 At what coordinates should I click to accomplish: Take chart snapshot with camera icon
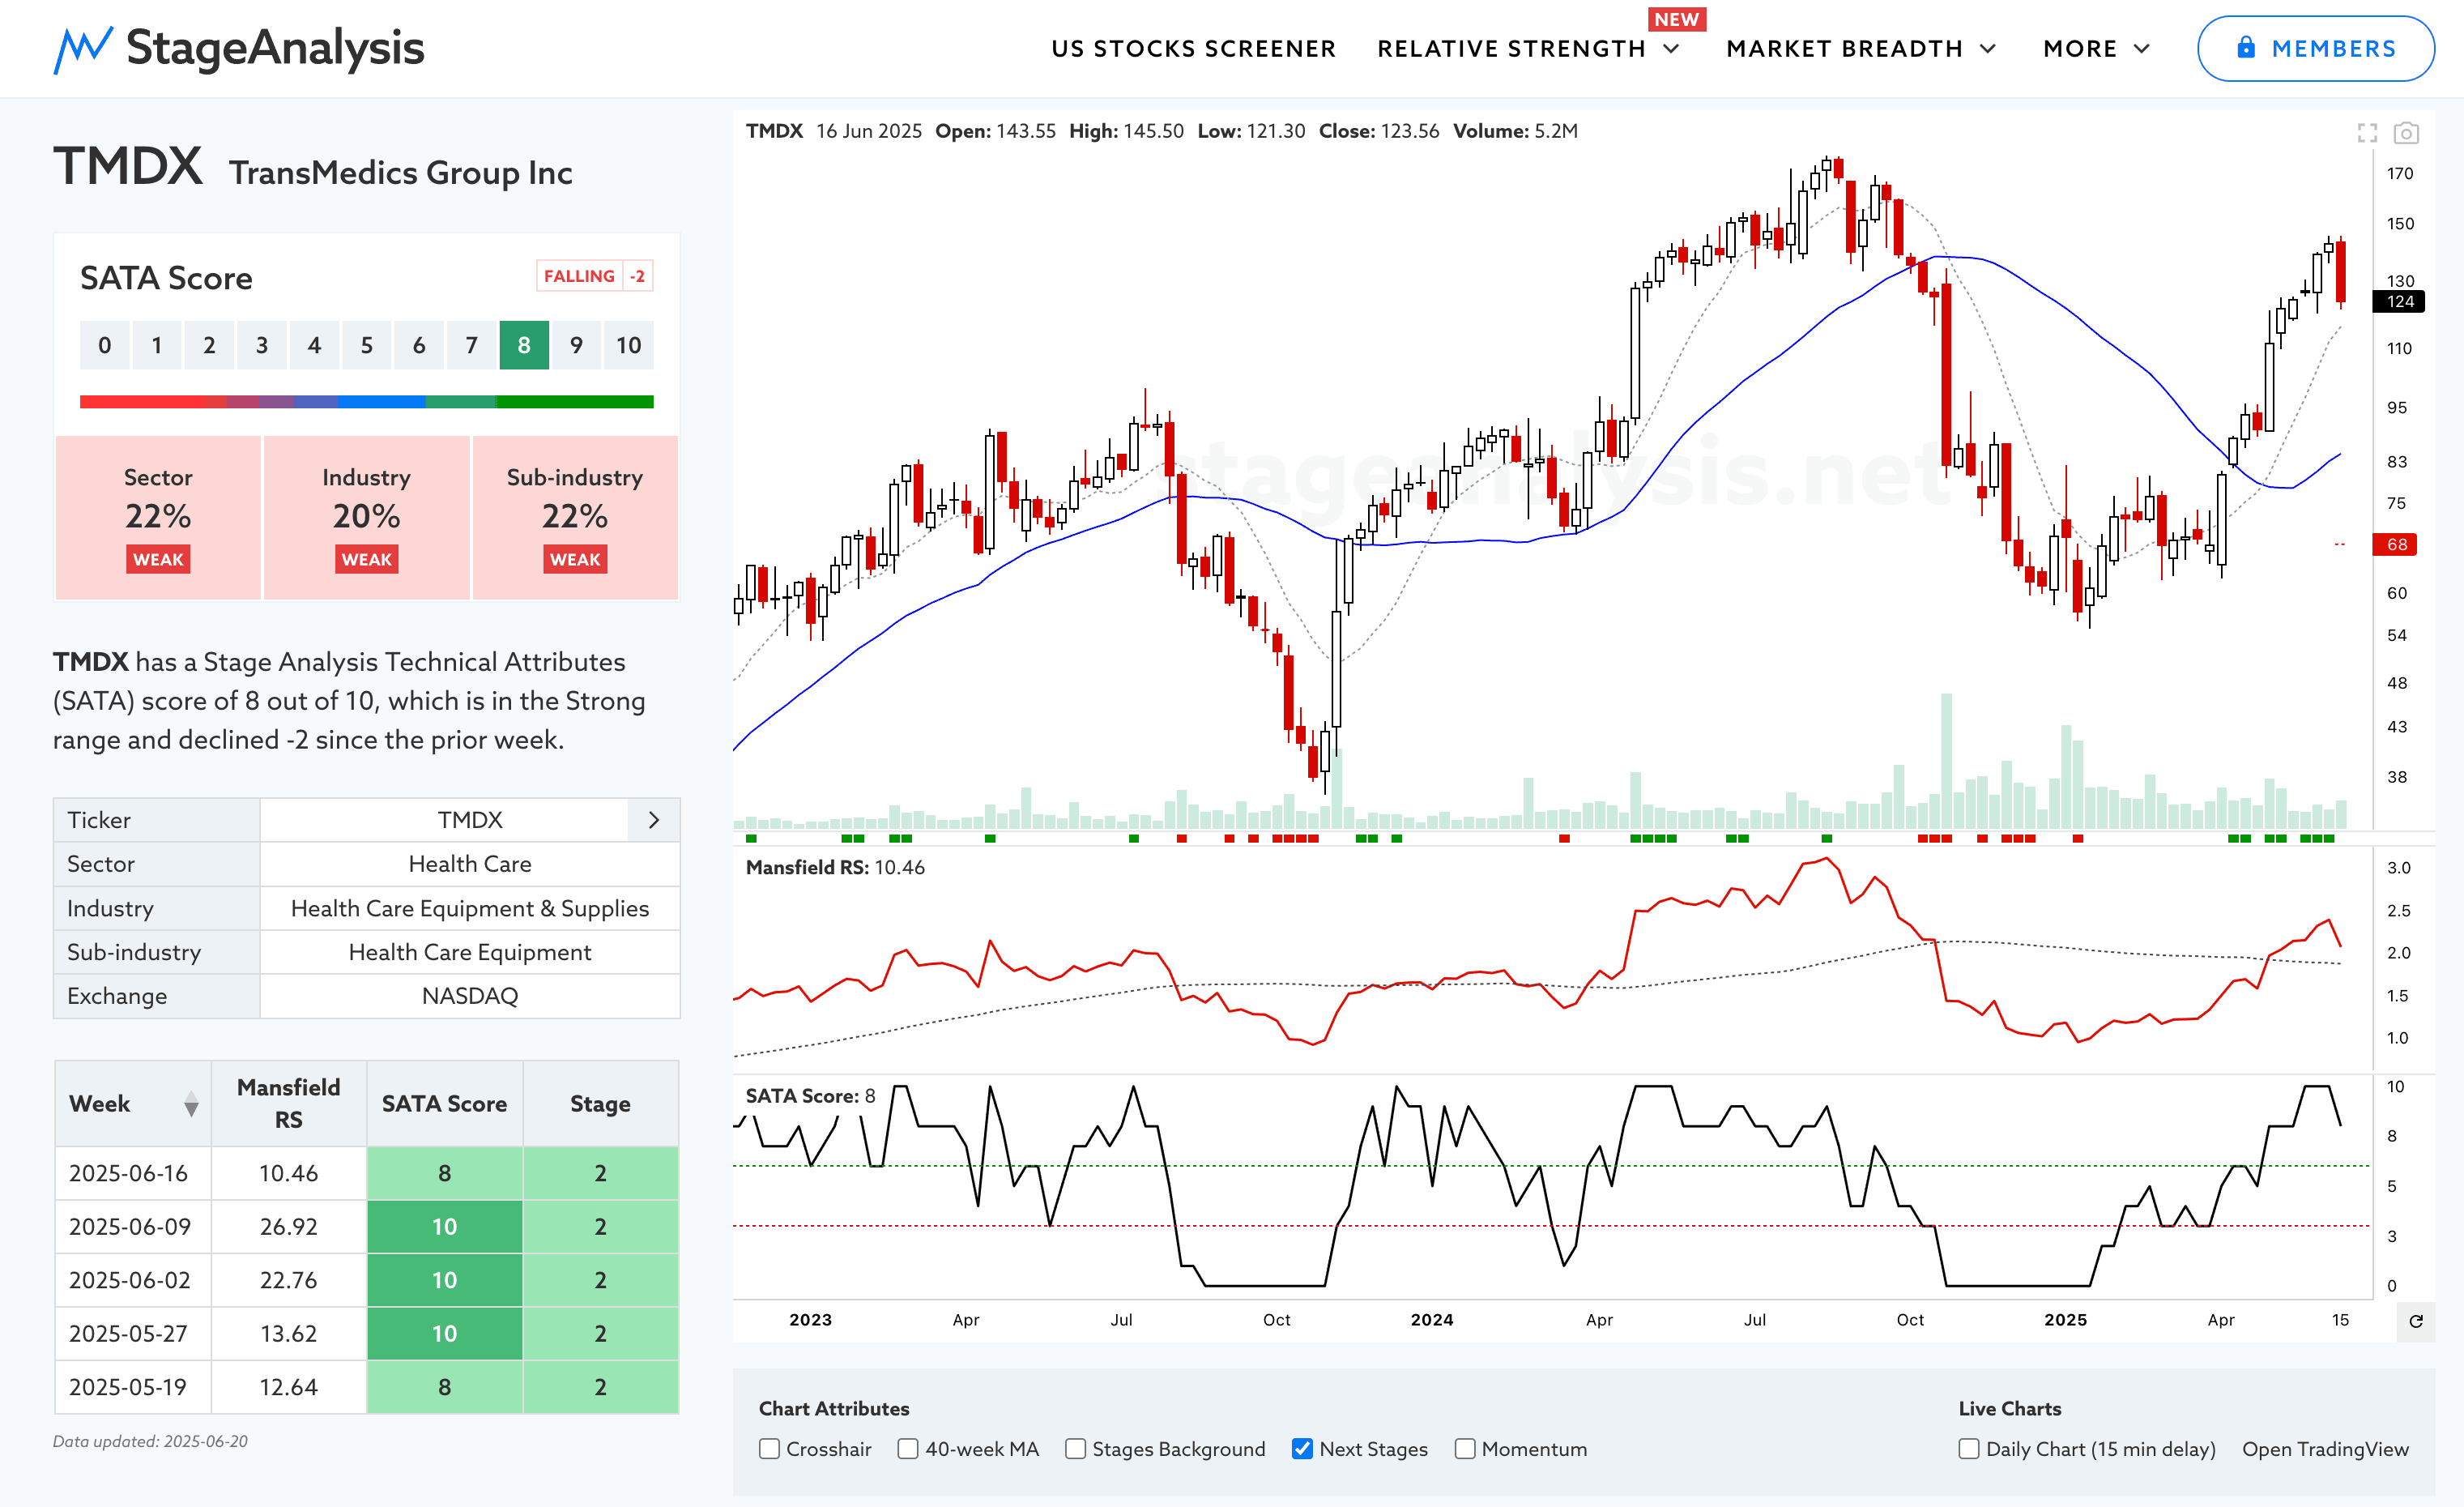click(x=2406, y=133)
